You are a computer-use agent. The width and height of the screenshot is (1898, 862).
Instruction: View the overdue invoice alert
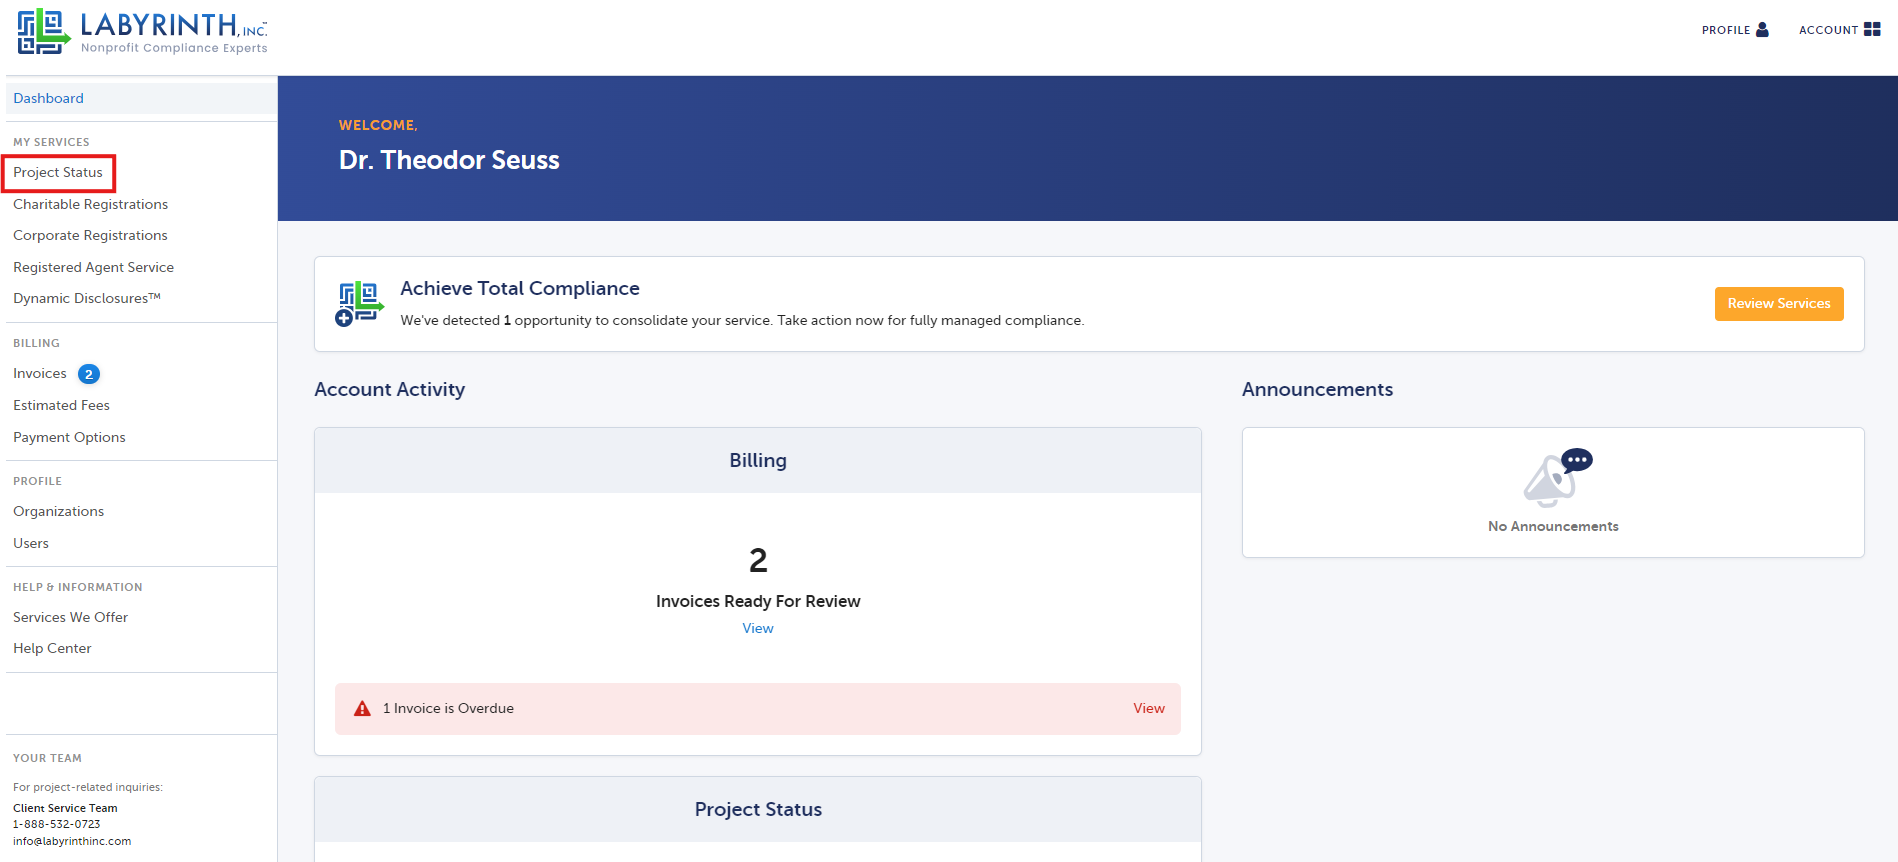[1148, 708]
